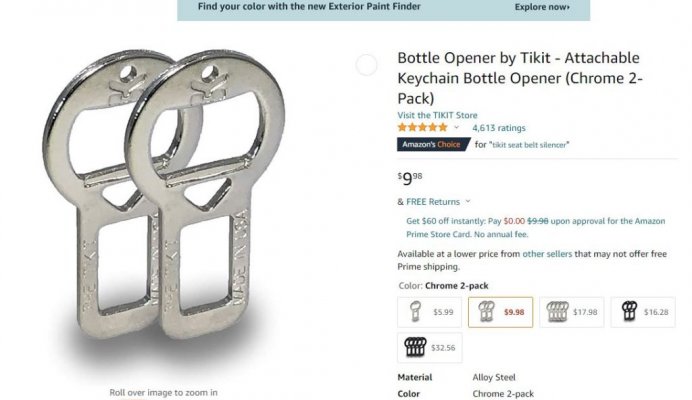Image resolution: width=692 pixels, height=400 pixels.
Task: Click Explore now in paint finder banner
Action: coord(542,7)
